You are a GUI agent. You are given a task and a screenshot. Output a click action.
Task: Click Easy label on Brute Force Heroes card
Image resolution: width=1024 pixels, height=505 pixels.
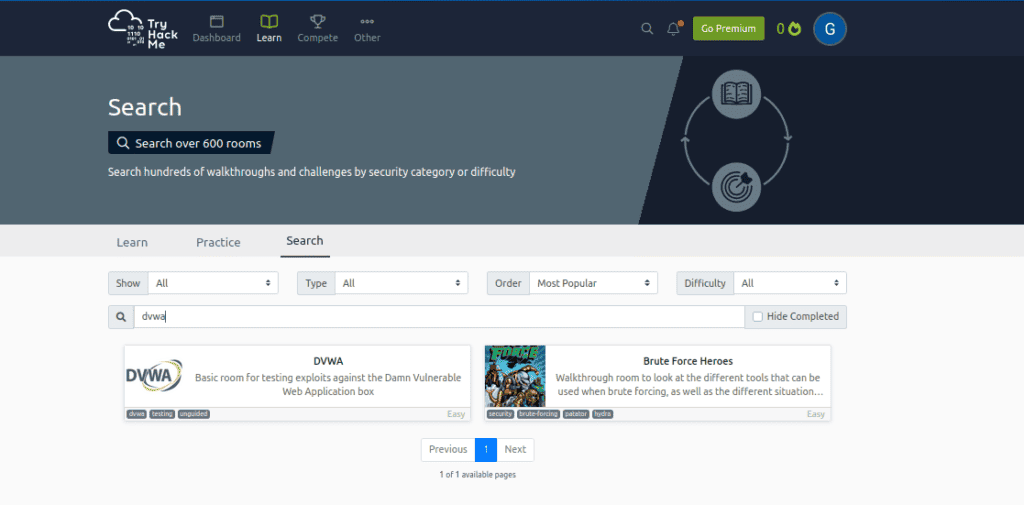pyautogui.click(x=816, y=414)
